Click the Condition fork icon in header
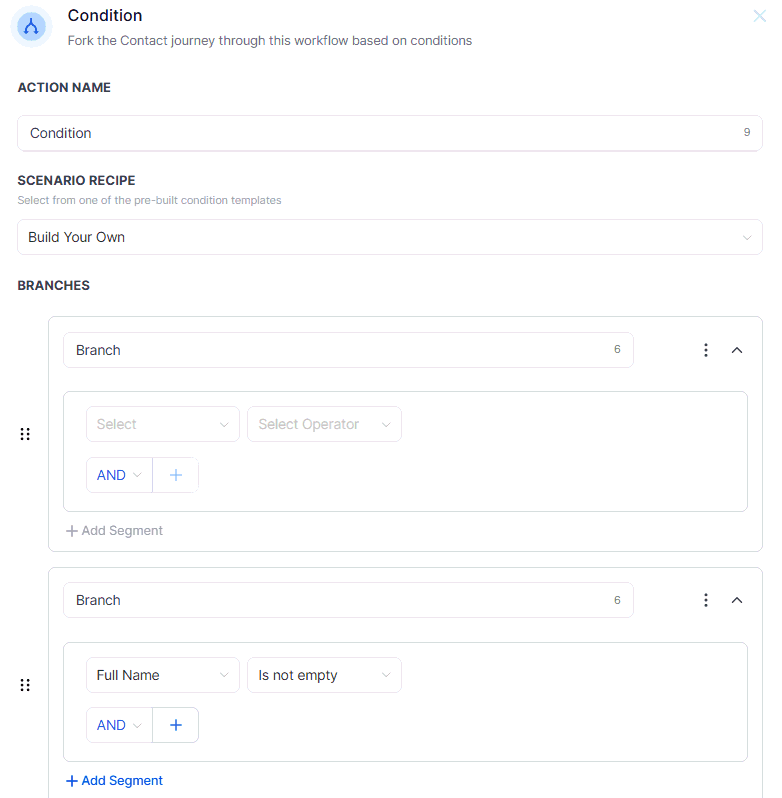782x798 pixels. (32, 27)
